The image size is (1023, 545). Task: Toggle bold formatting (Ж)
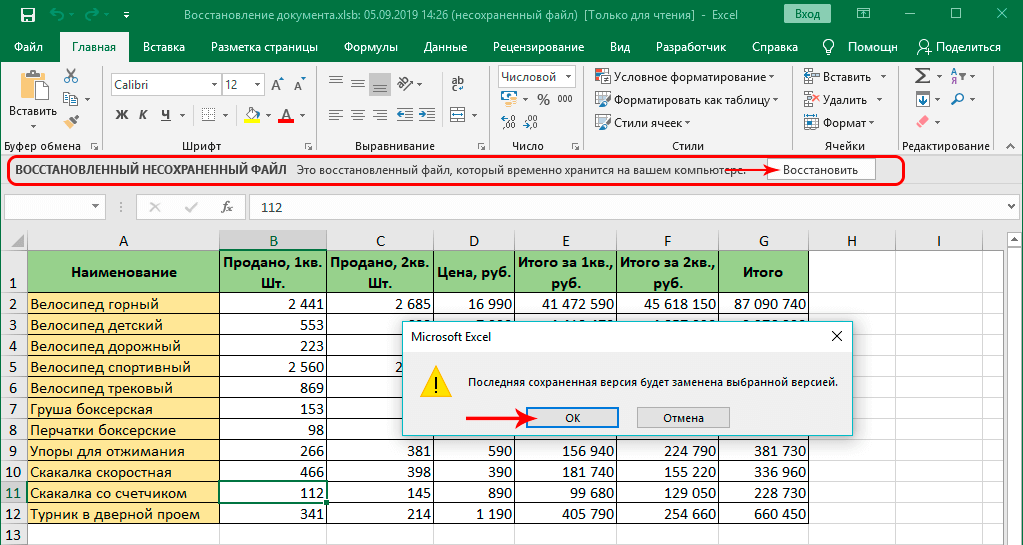[122, 114]
